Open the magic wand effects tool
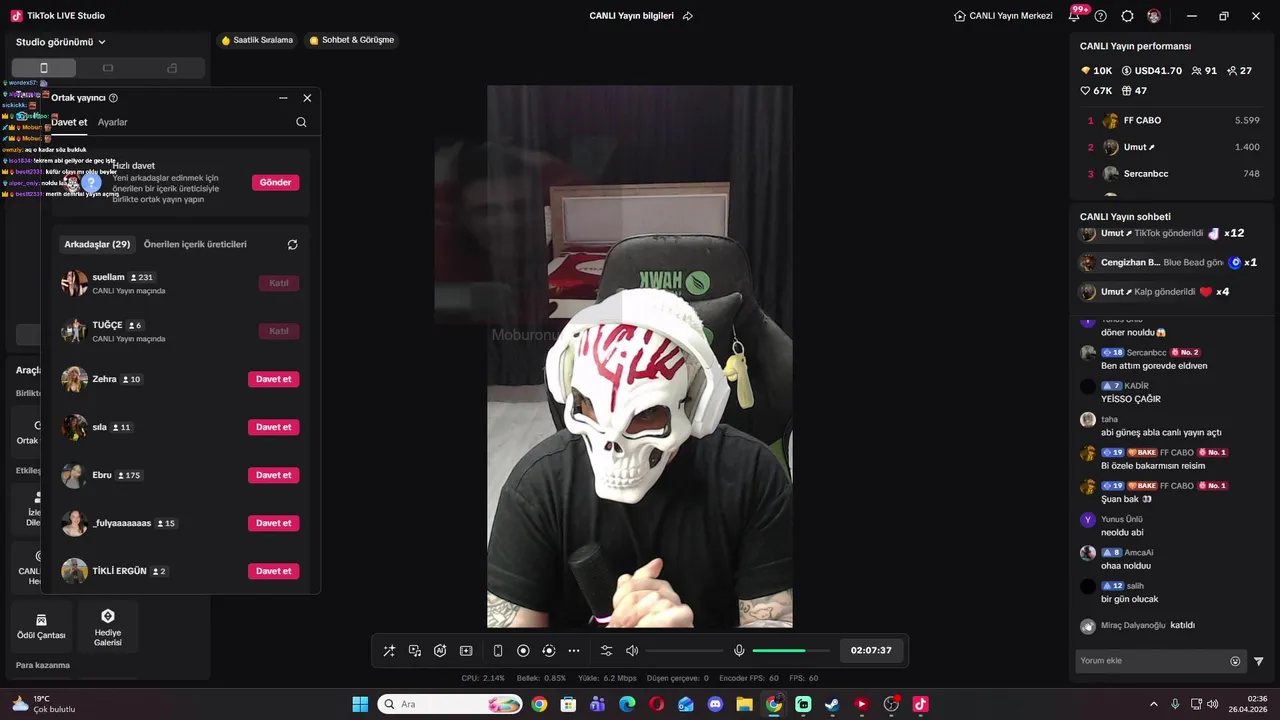Screen dimensions: 1280x720 pos(389,651)
